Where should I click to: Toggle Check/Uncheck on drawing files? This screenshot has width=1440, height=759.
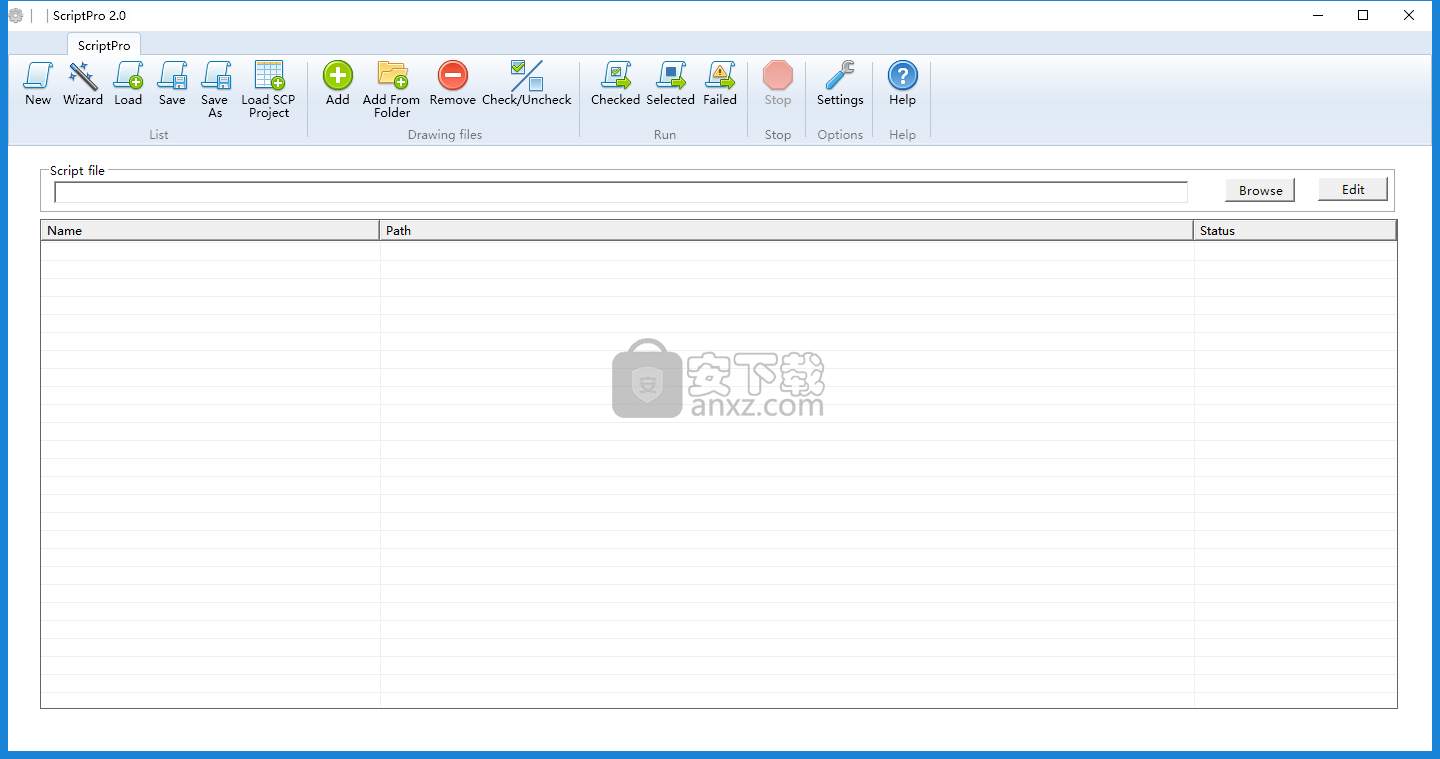tap(527, 84)
